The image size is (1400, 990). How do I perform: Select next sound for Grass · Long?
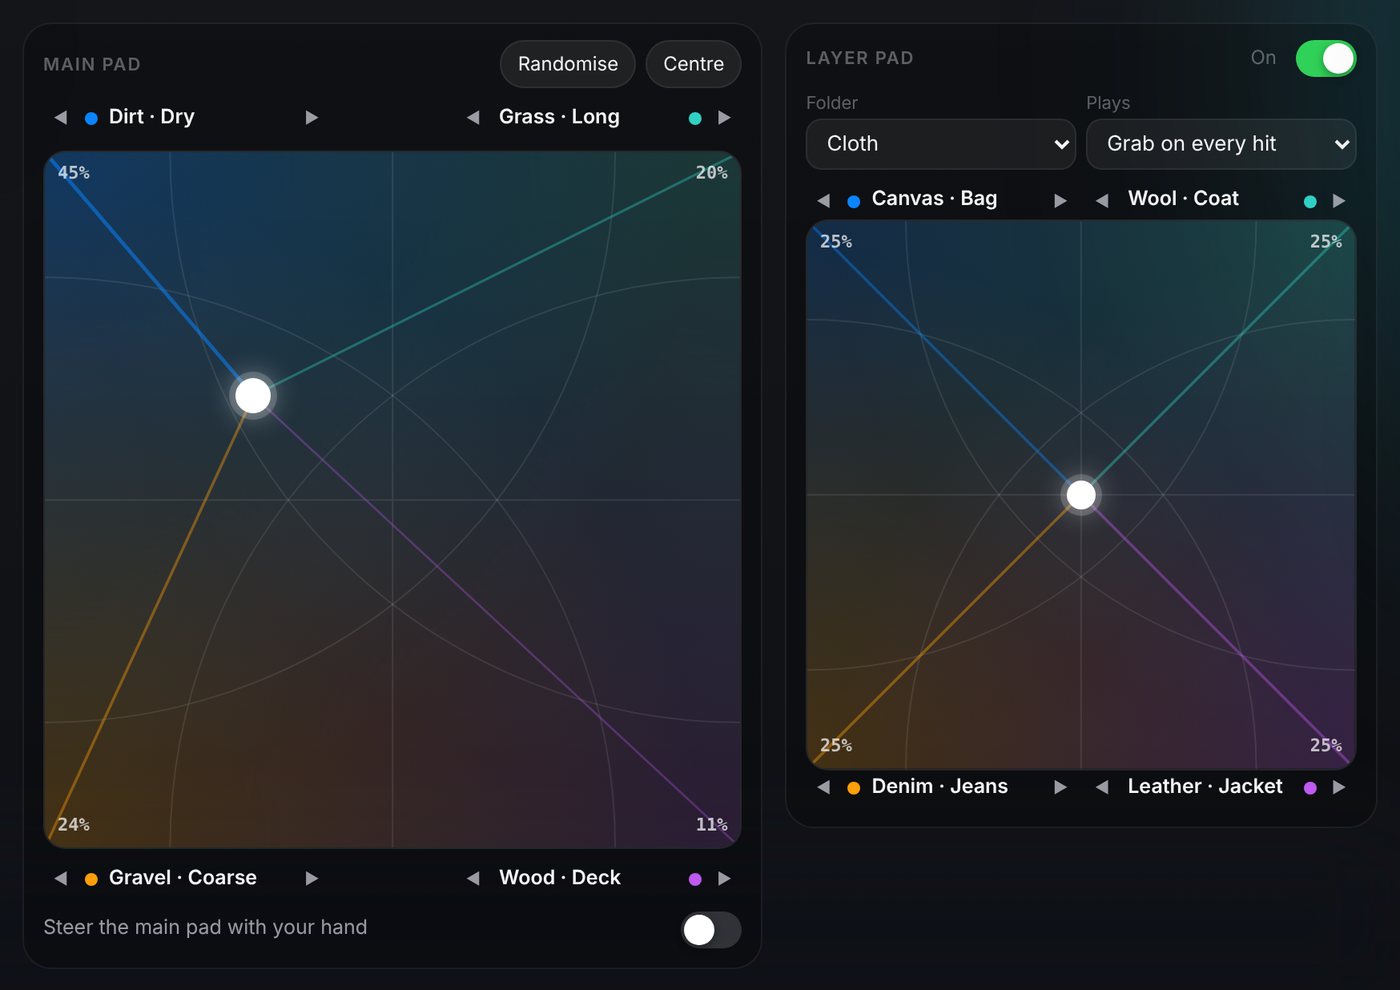[x=725, y=117]
